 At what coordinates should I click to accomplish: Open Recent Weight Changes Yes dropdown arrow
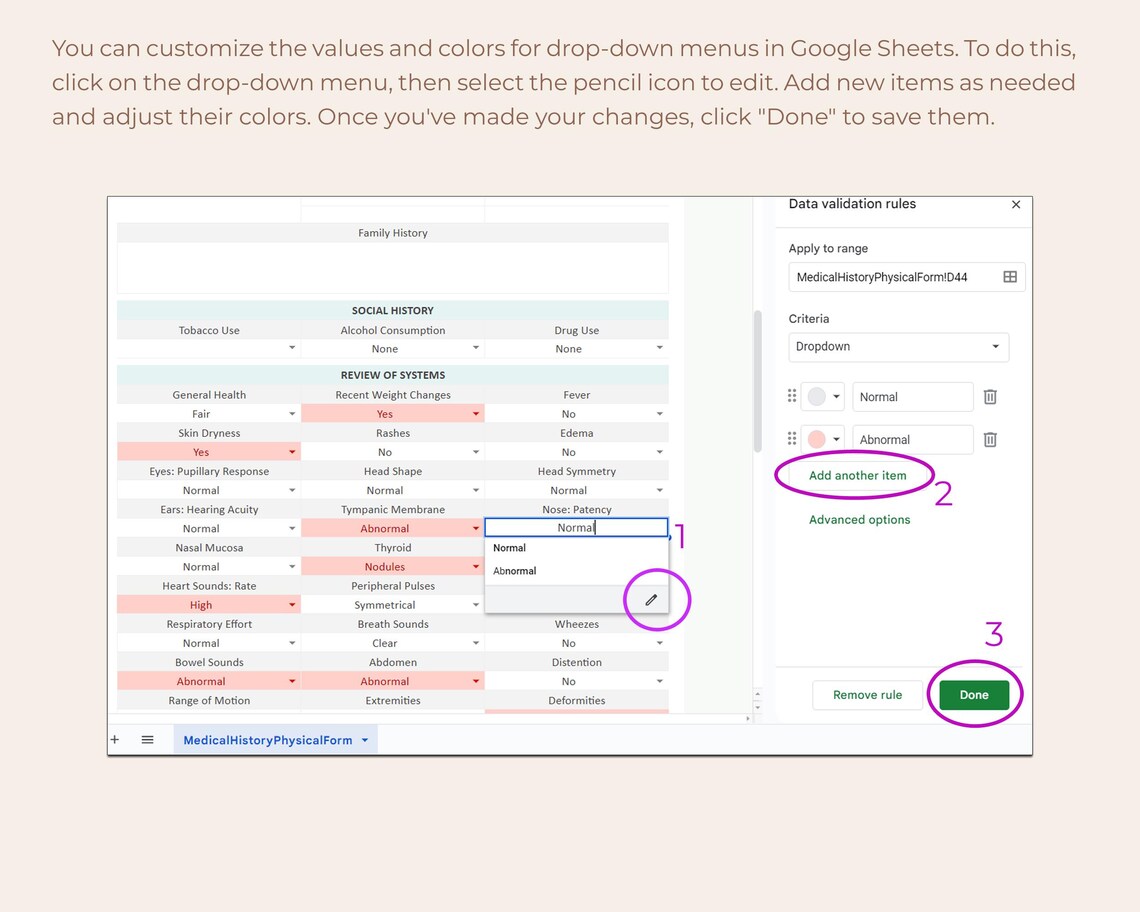pos(476,414)
